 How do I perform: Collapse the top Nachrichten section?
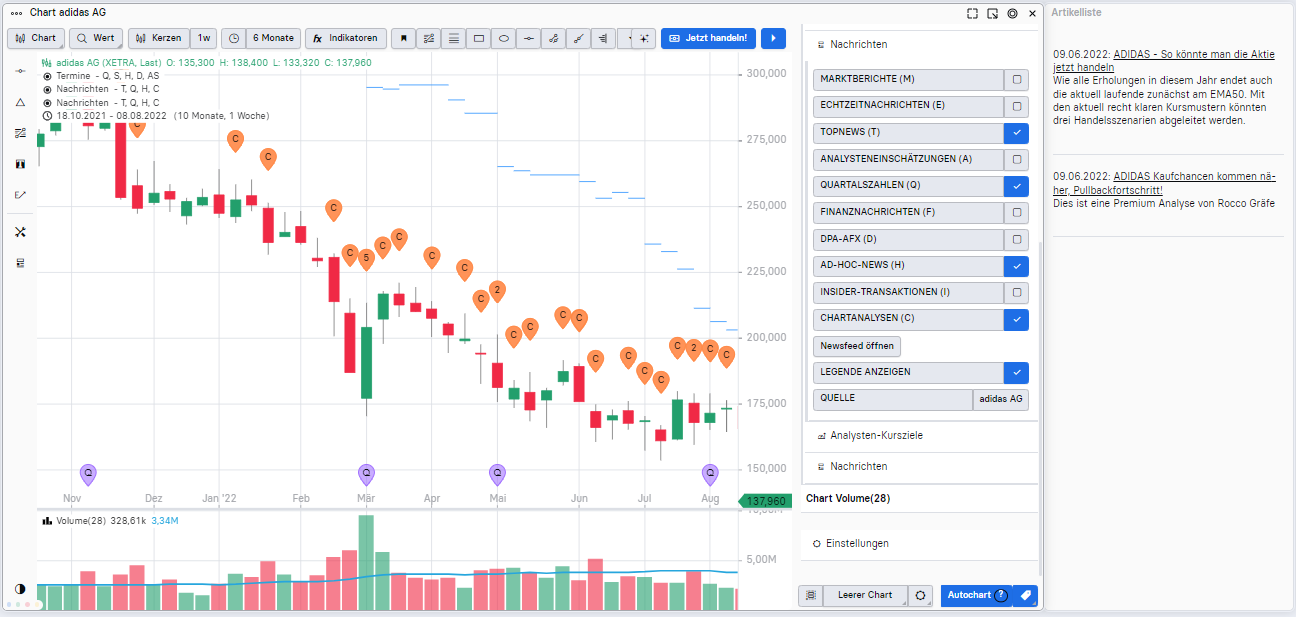[920, 44]
